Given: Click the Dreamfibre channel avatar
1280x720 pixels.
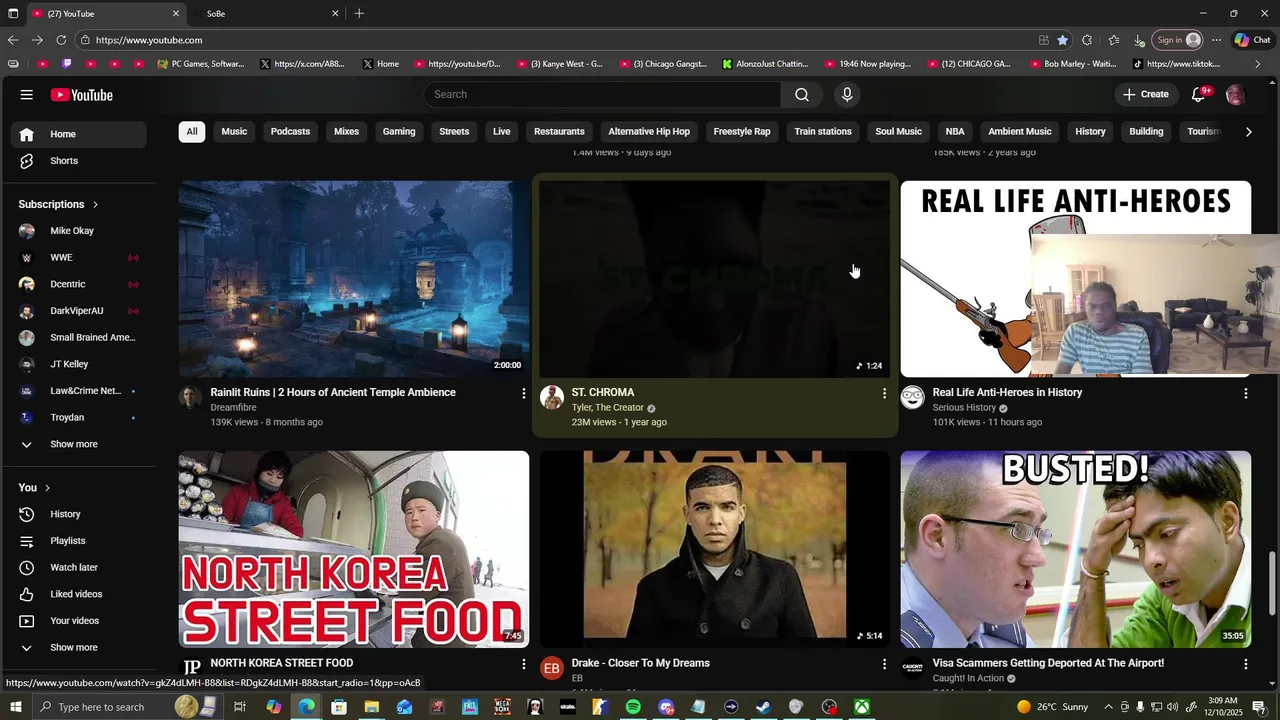Looking at the screenshot, I should 190,398.
